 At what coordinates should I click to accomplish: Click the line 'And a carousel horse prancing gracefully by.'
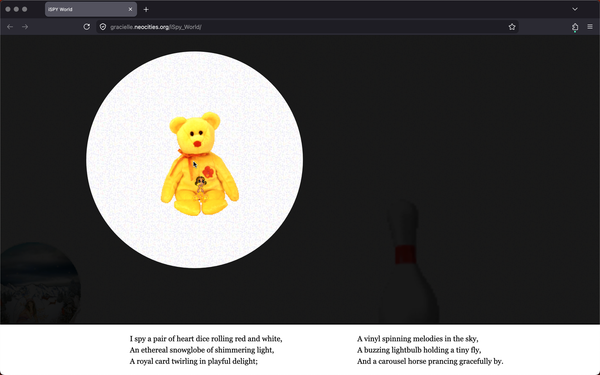(430, 361)
